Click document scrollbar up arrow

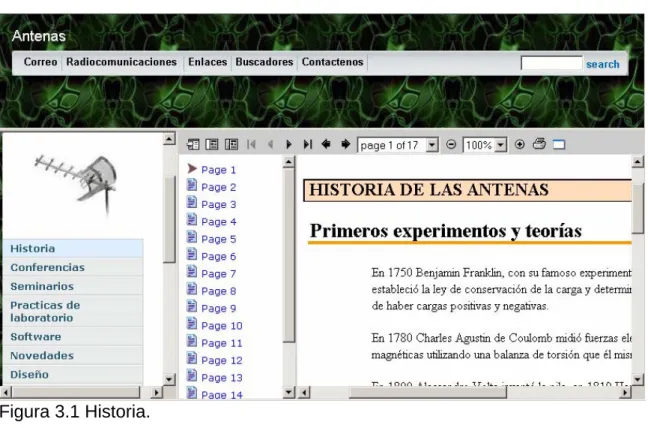tap(638, 162)
